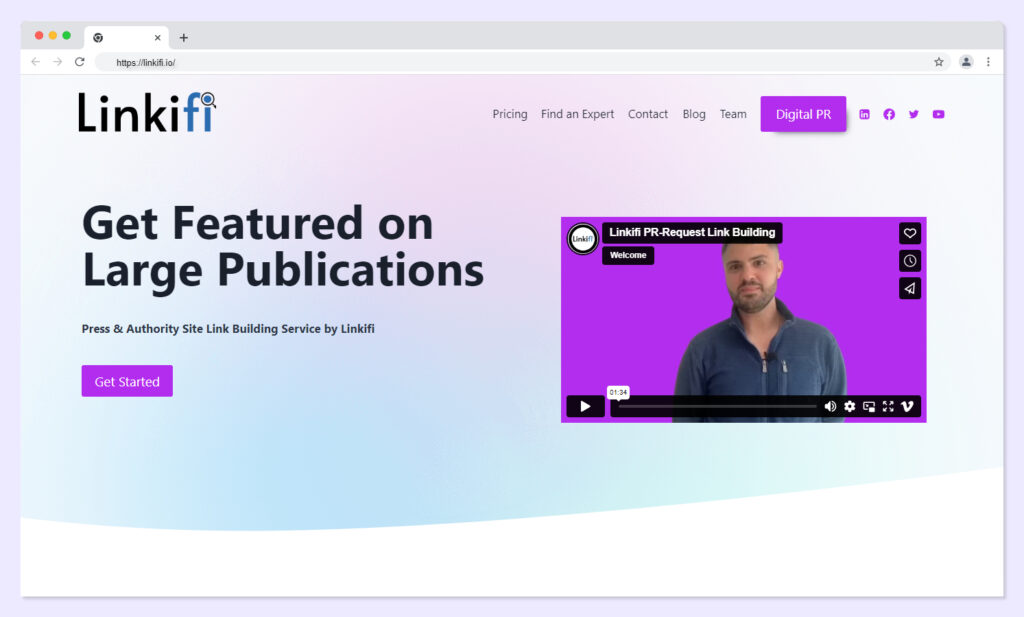Click the Linkifi logo in the header
Viewport: 1024px width, 617px height.
[147, 112]
